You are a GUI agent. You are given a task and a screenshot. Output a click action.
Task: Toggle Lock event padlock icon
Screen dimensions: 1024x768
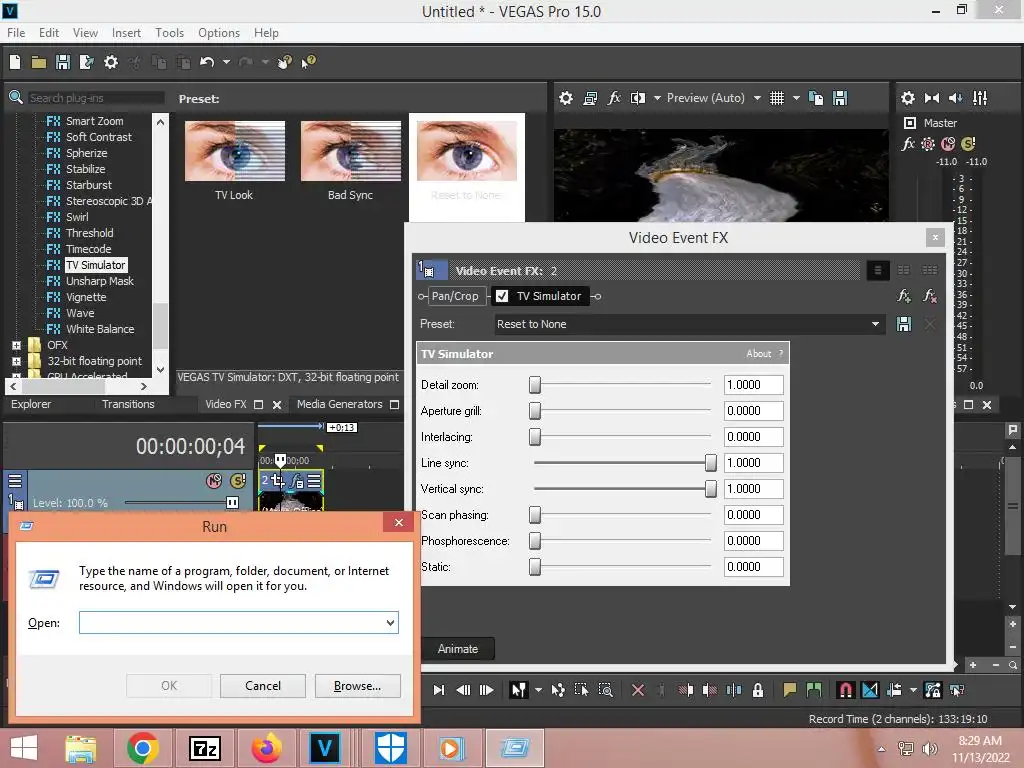(758, 690)
